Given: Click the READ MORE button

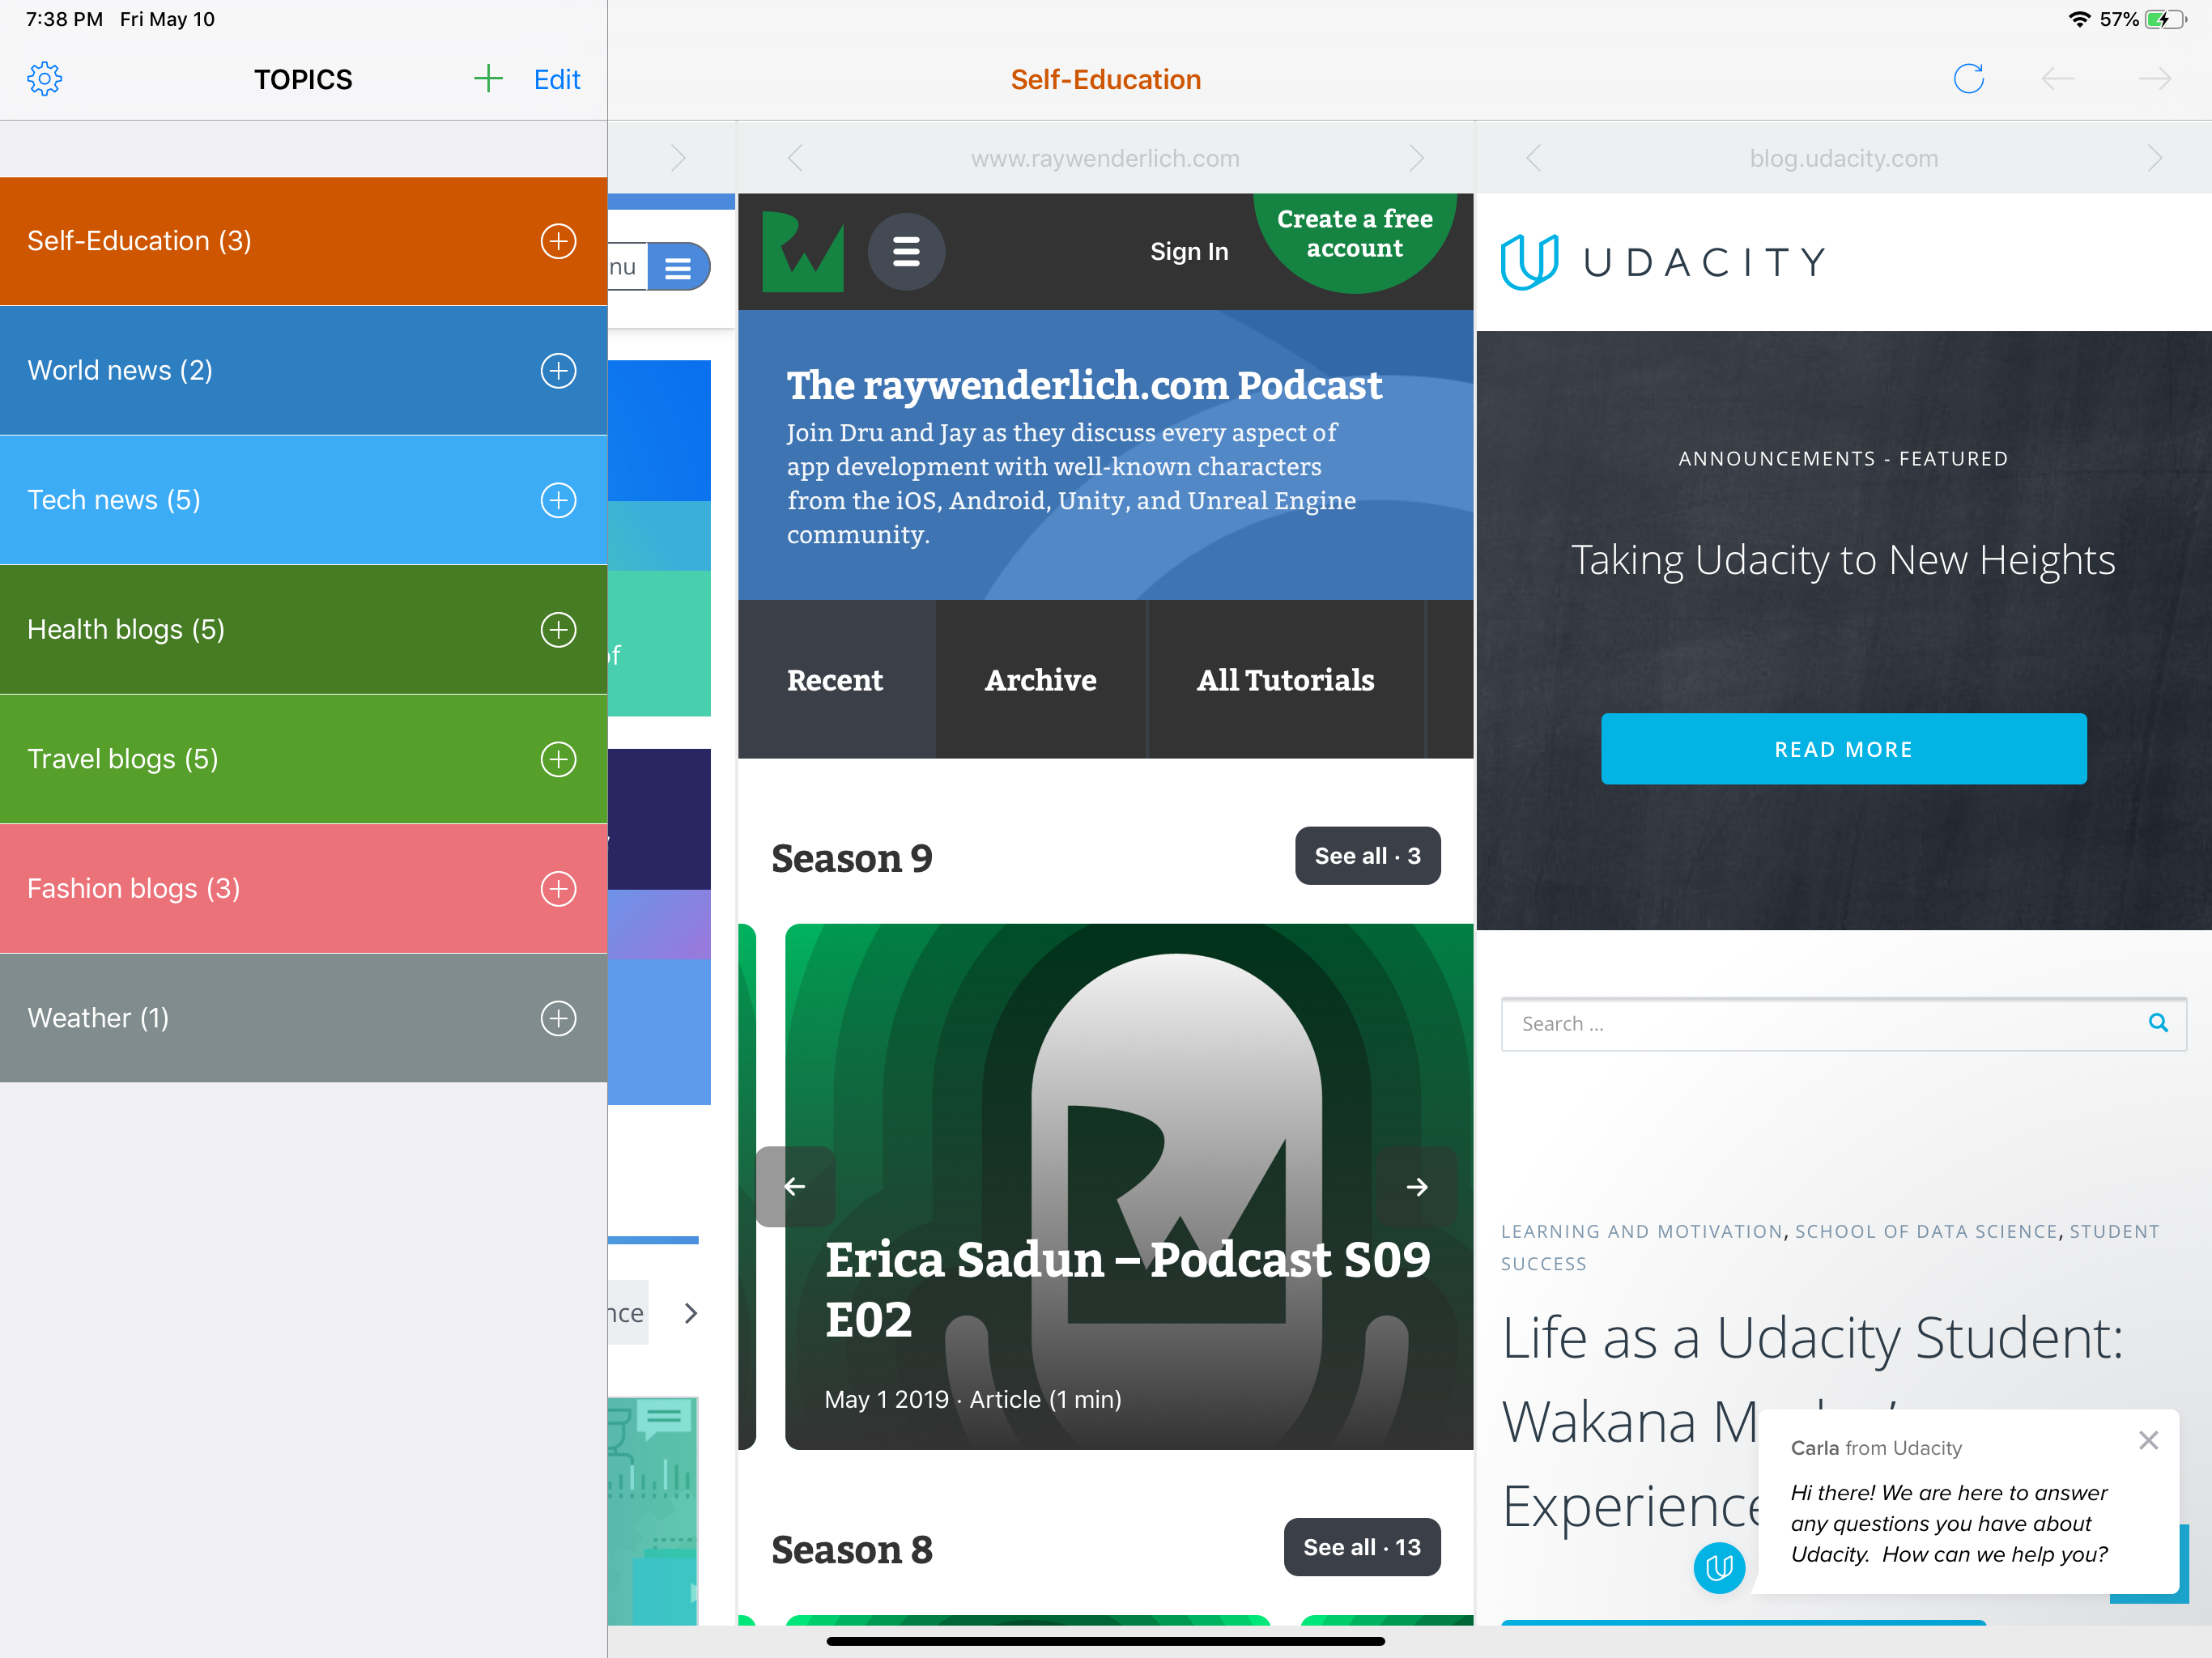Looking at the screenshot, I should 1843,749.
